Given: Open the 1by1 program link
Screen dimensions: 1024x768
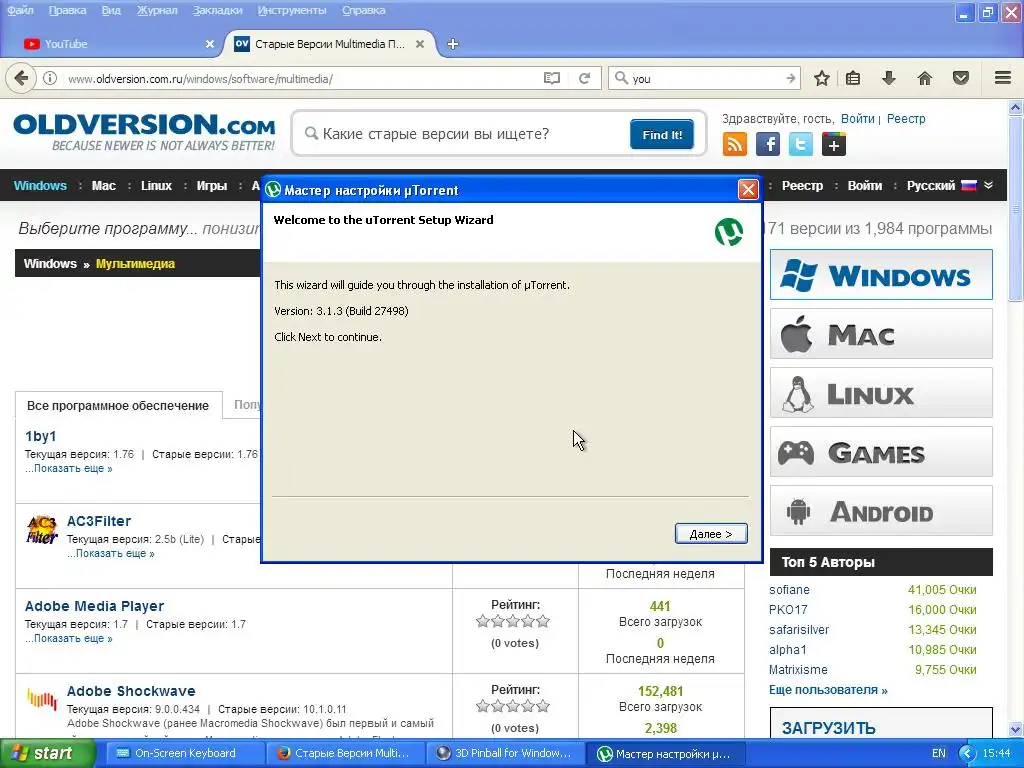Looking at the screenshot, I should point(40,436).
